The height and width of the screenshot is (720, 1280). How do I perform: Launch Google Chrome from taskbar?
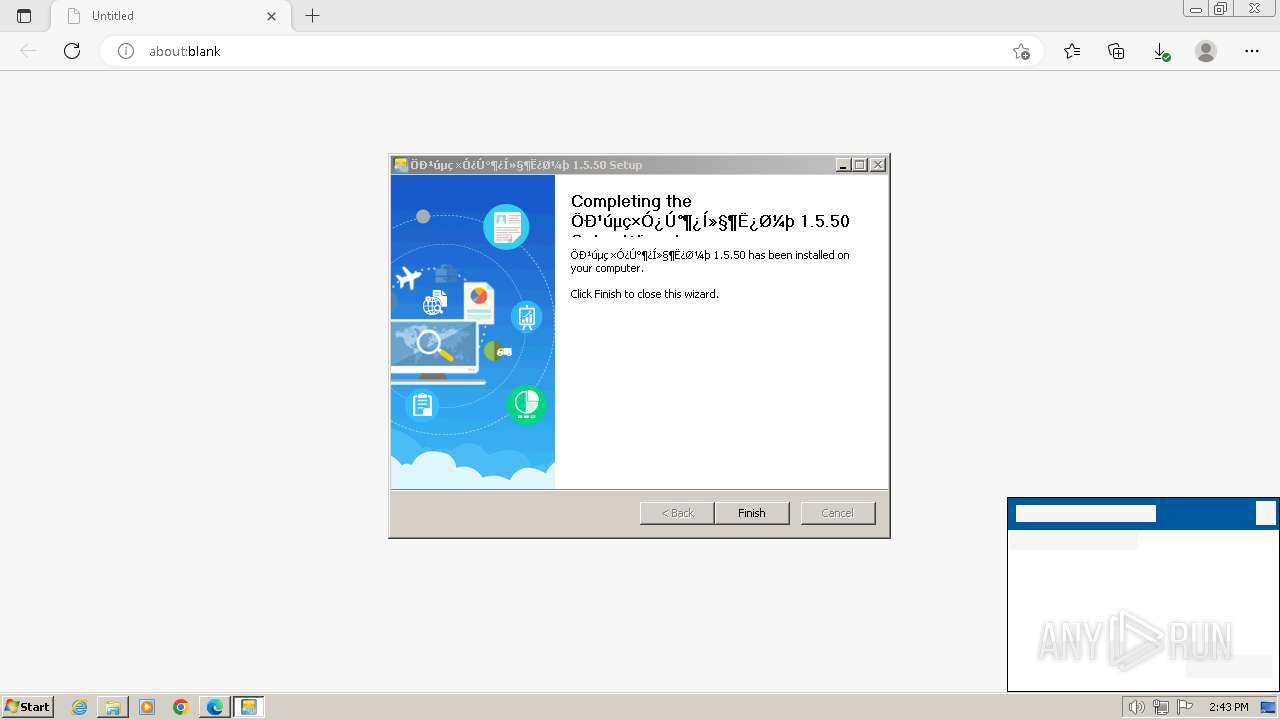[x=181, y=707]
